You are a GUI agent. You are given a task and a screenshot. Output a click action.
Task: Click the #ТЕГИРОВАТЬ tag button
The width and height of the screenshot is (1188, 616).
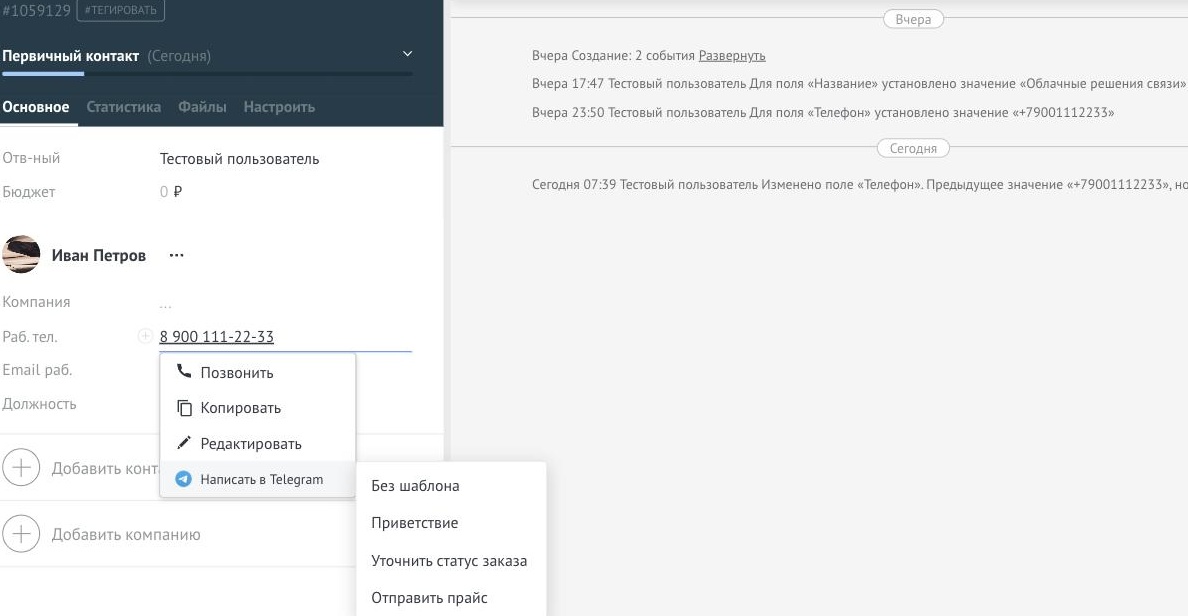point(120,11)
